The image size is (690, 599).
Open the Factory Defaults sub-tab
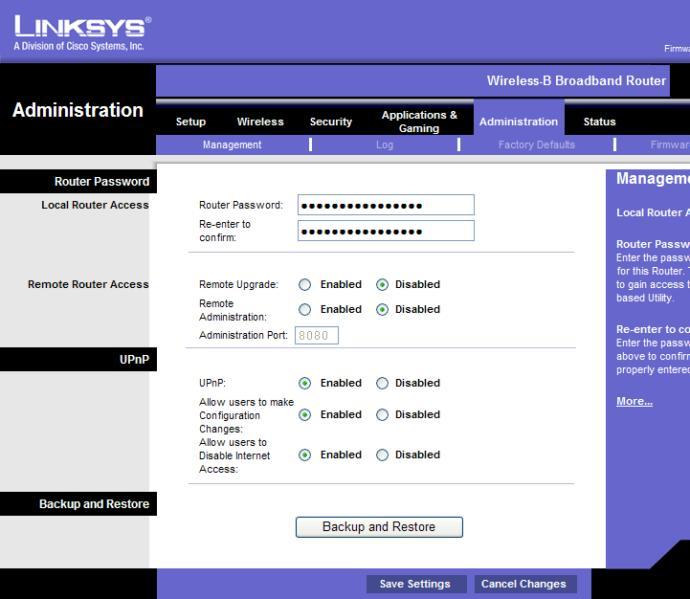coord(536,145)
